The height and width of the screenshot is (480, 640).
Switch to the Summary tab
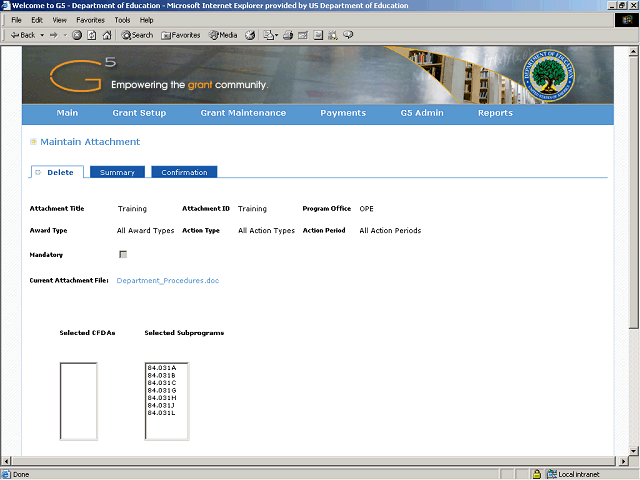118,172
